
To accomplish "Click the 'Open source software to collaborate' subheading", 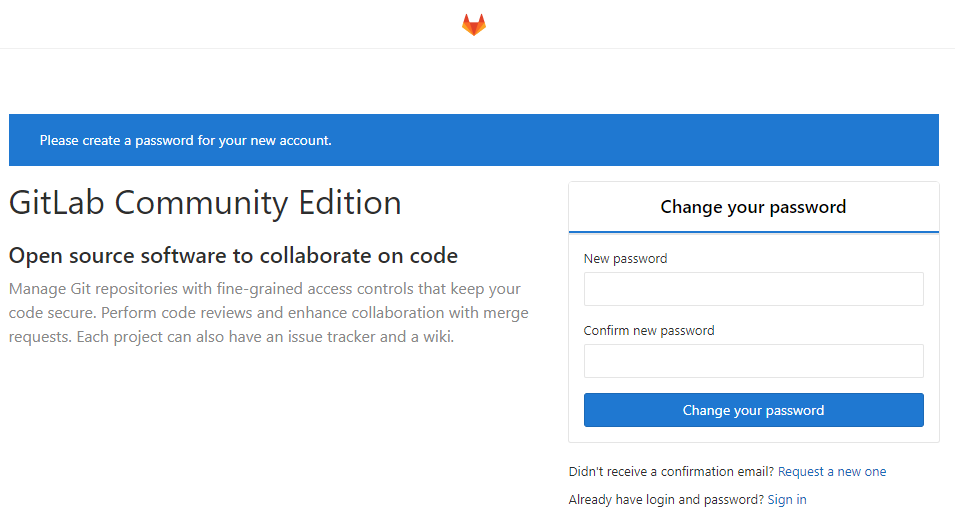I will [x=233, y=255].
